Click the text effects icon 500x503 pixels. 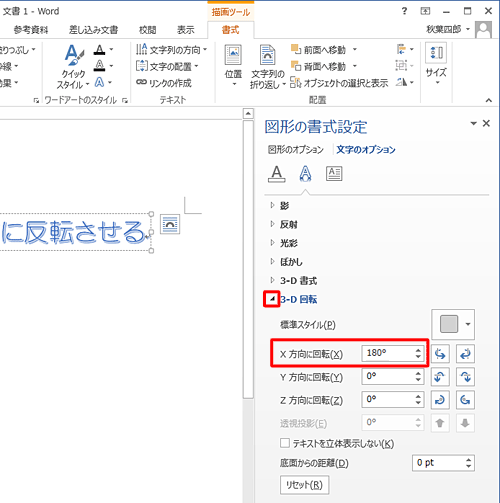point(99,82)
